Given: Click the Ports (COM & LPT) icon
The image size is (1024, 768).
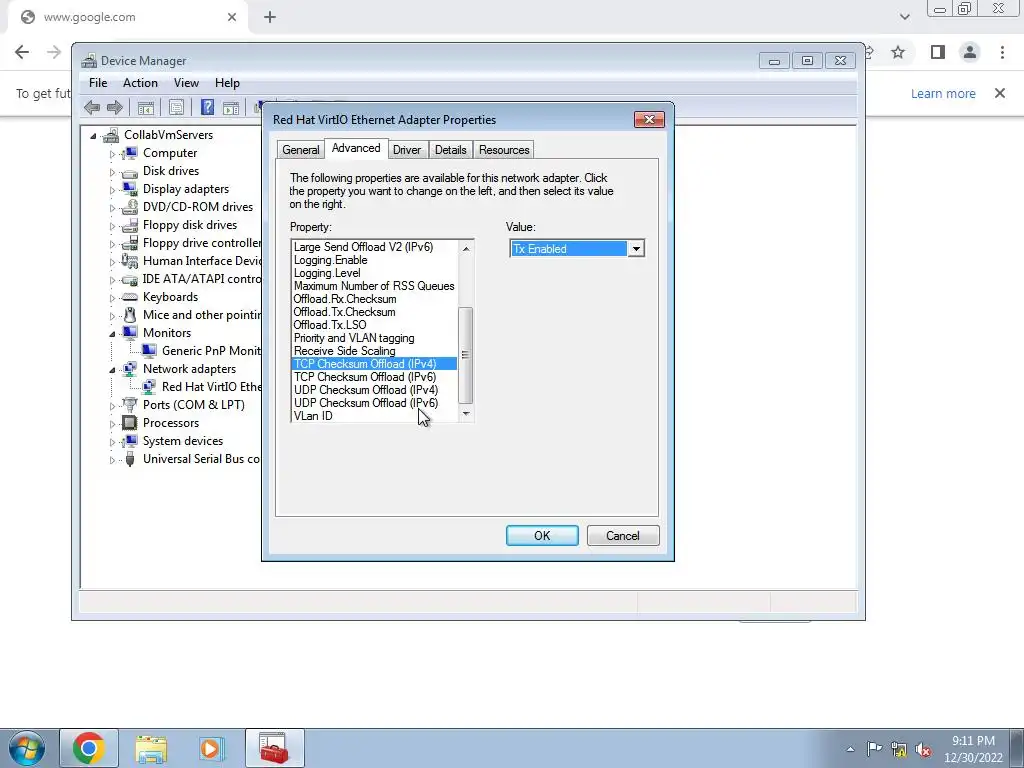Looking at the screenshot, I should pyautogui.click(x=130, y=405).
